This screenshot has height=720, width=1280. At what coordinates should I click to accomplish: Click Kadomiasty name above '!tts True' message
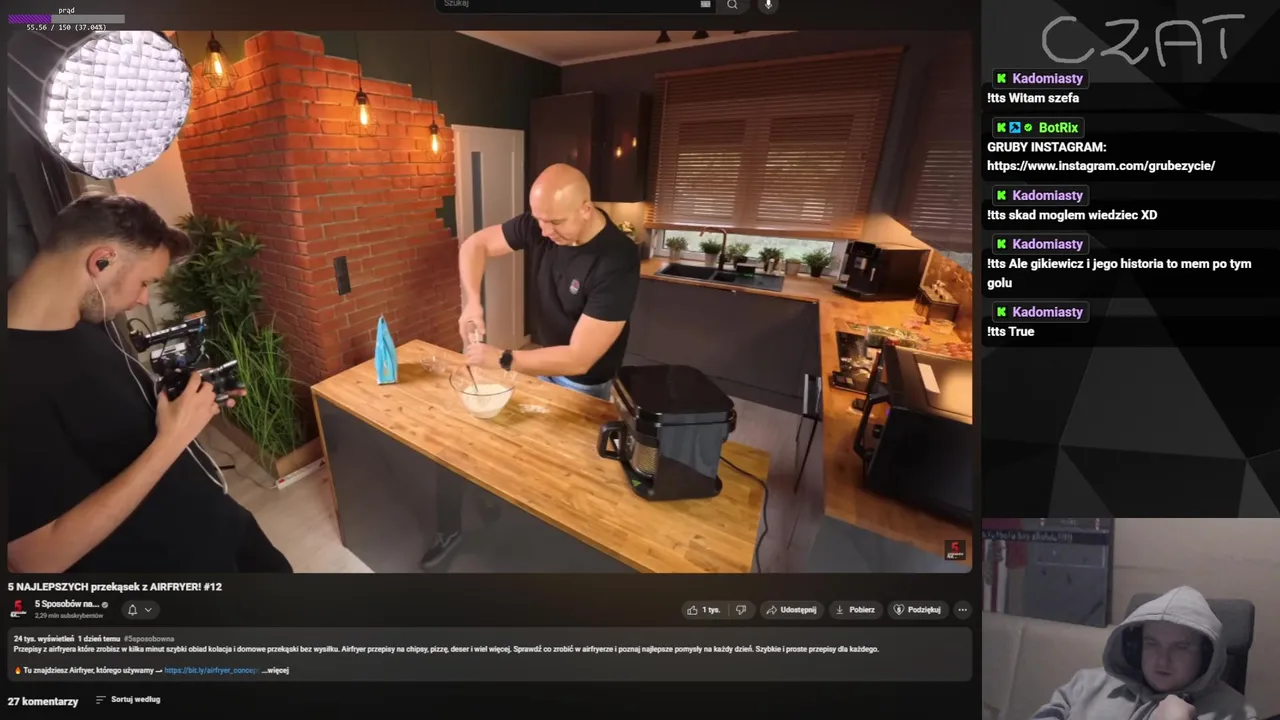[1047, 312]
